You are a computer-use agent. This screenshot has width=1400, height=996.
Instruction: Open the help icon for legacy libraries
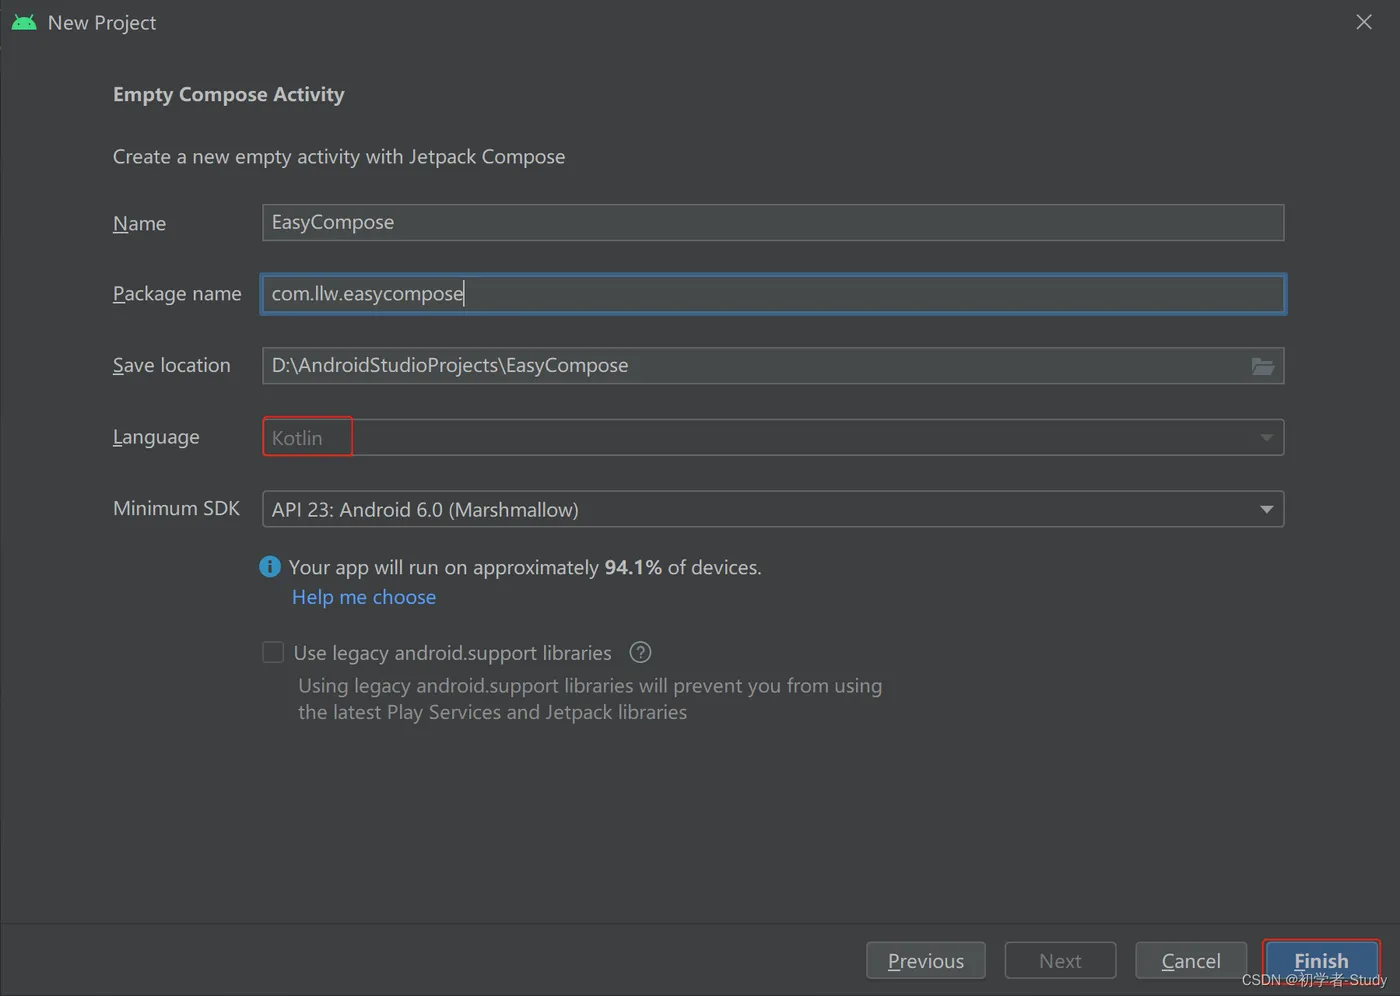click(640, 653)
